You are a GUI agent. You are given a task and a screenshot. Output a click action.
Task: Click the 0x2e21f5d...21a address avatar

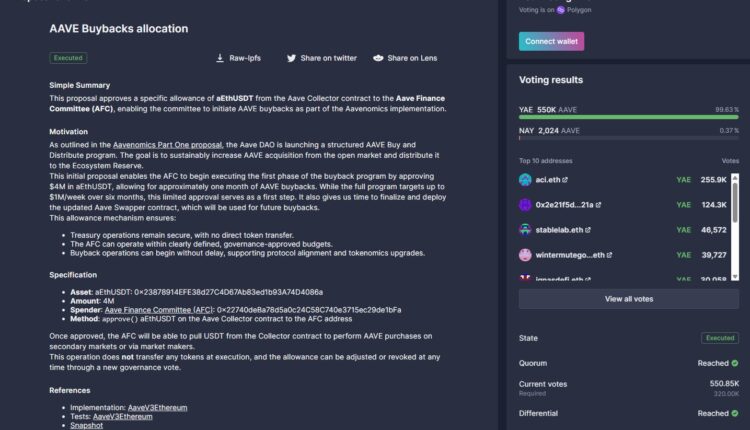525,205
